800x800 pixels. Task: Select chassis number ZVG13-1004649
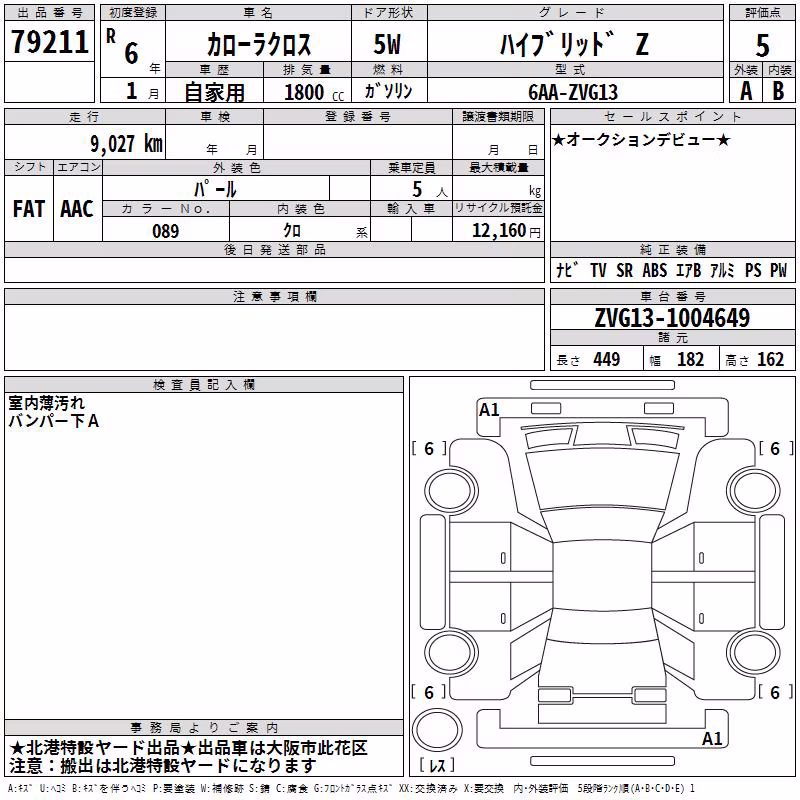[x=672, y=318]
